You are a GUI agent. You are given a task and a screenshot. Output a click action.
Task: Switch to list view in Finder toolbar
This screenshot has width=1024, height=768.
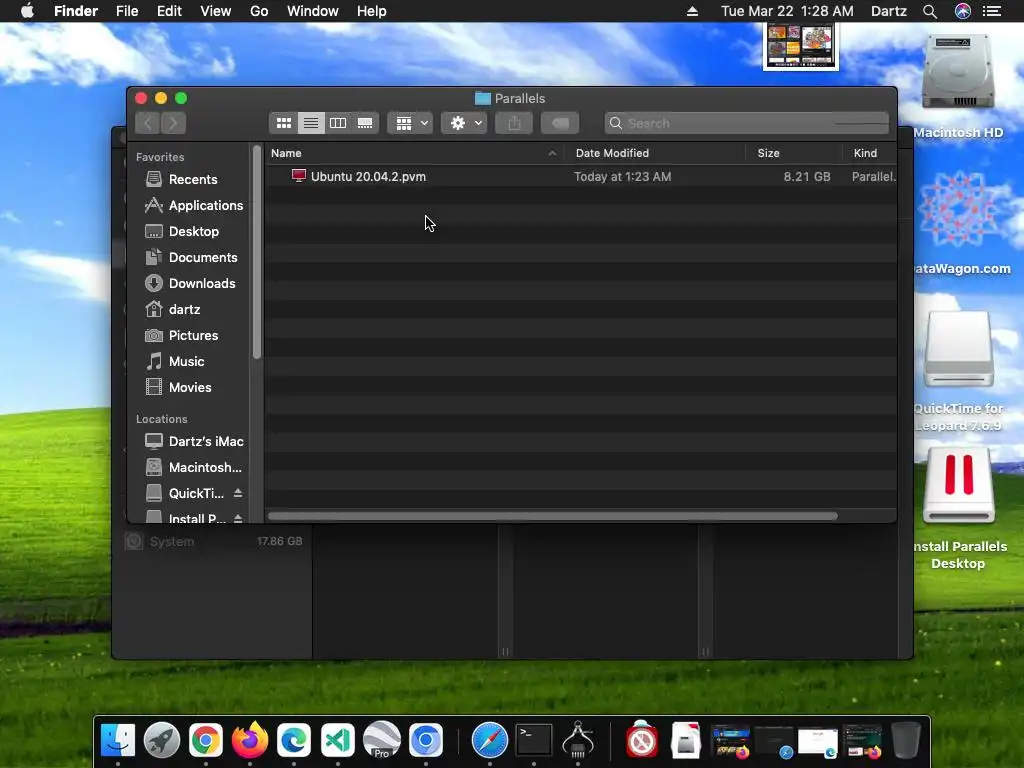click(x=311, y=123)
